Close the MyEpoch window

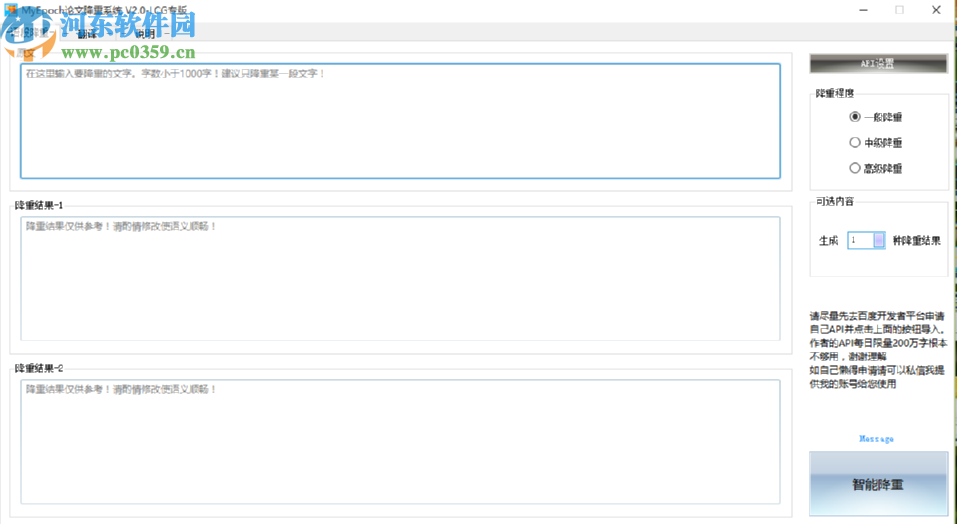936,10
